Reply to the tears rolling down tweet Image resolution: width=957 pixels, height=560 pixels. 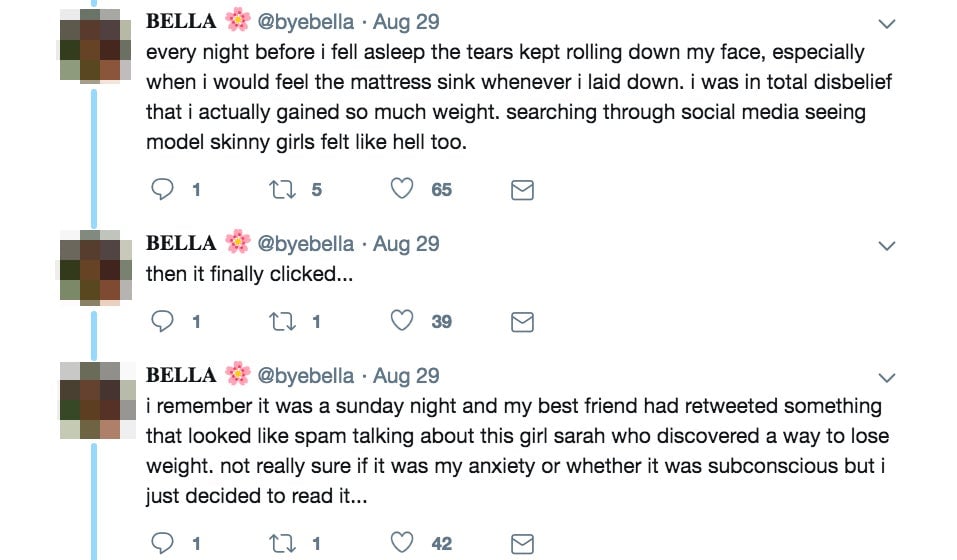click(161, 189)
